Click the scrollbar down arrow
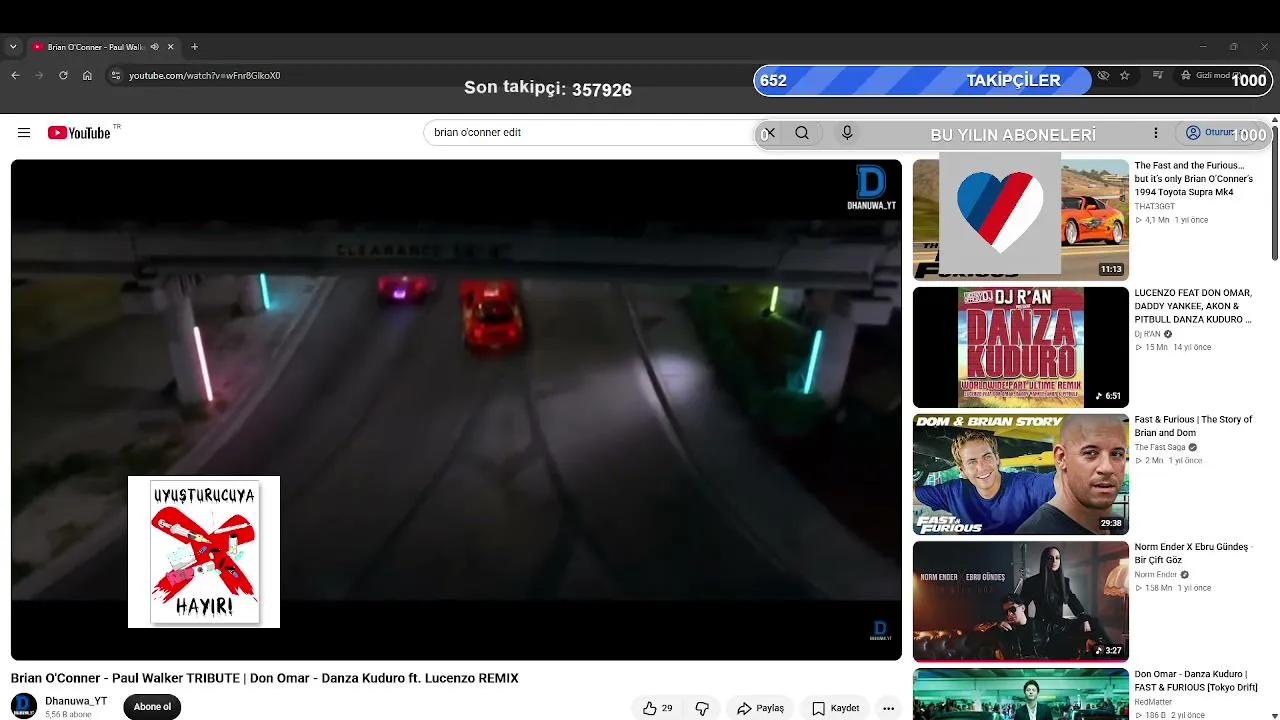Image resolution: width=1280 pixels, height=720 pixels. pos(1275,714)
